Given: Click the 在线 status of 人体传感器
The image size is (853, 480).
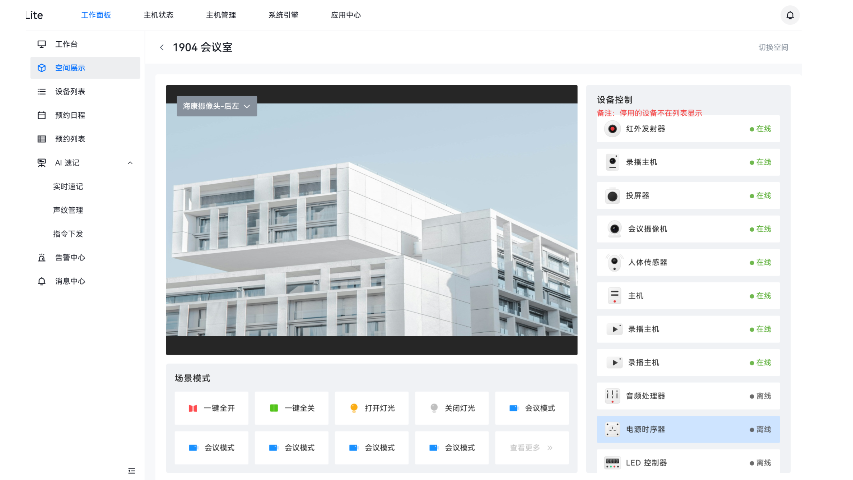Looking at the screenshot, I should coord(761,262).
